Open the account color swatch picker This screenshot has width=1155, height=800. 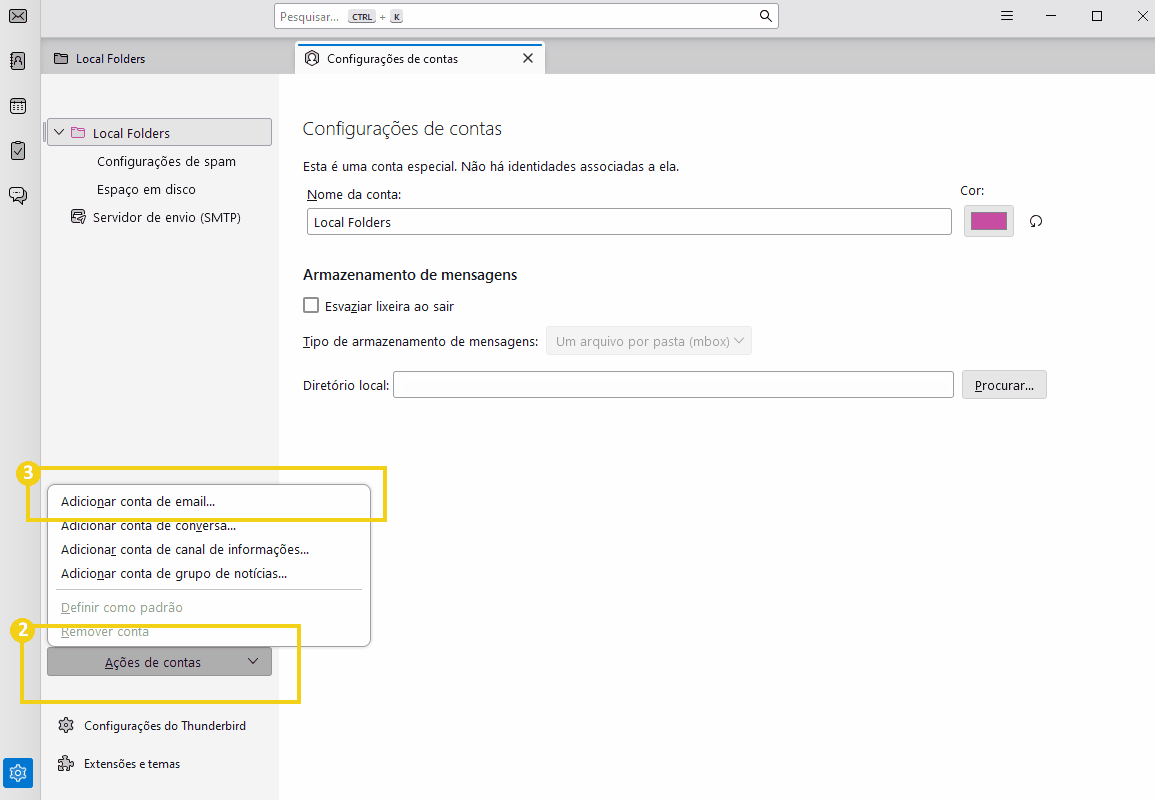coord(988,221)
